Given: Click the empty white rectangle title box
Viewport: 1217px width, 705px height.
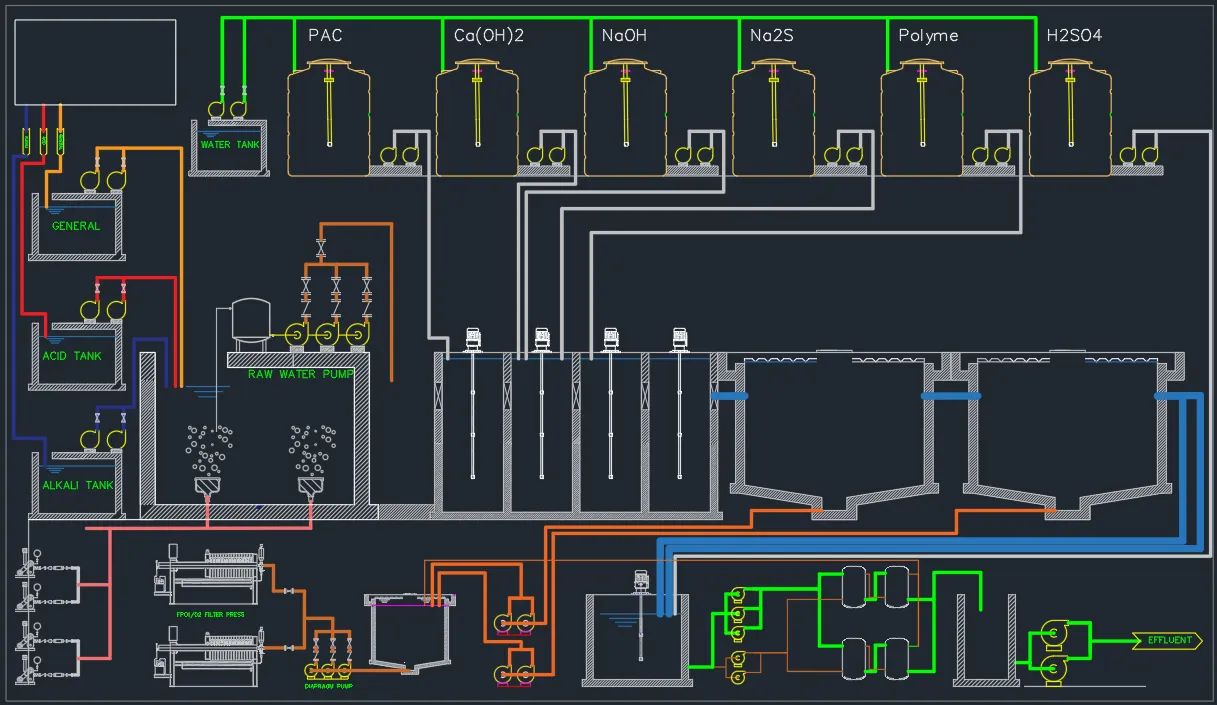Looking at the screenshot, I should click(x=96, y=61).
